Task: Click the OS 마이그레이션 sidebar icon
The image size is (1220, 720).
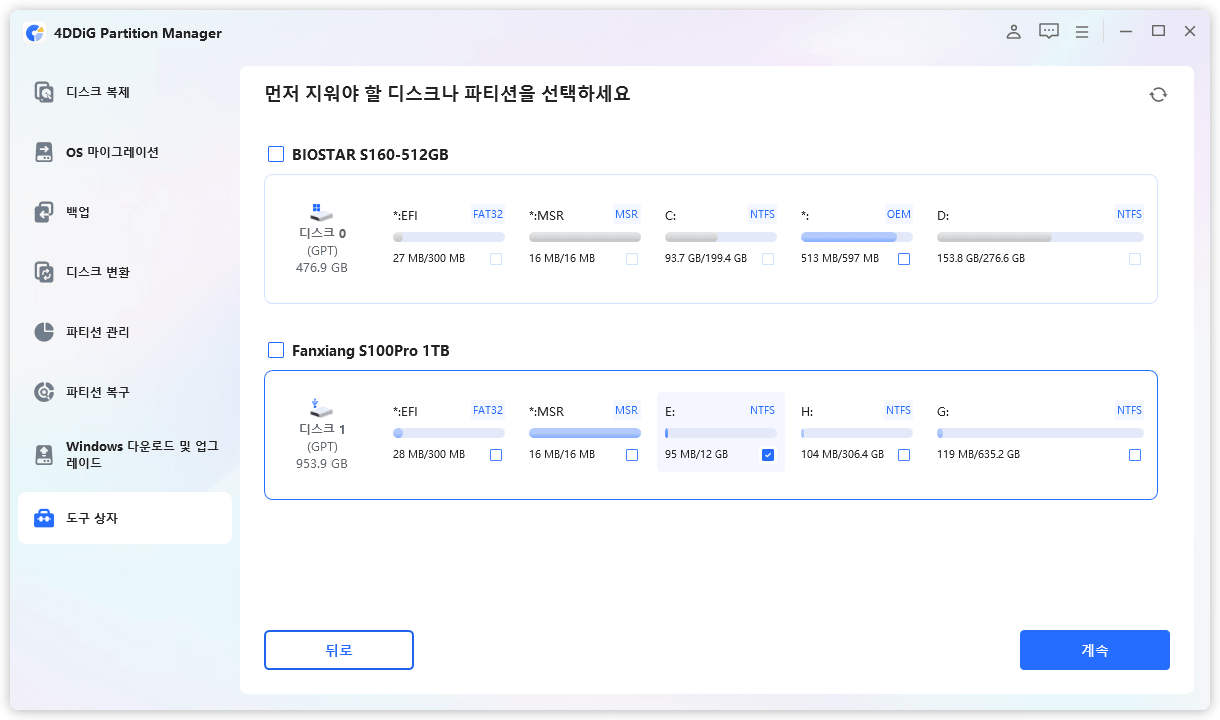Action: coord(44,152)
